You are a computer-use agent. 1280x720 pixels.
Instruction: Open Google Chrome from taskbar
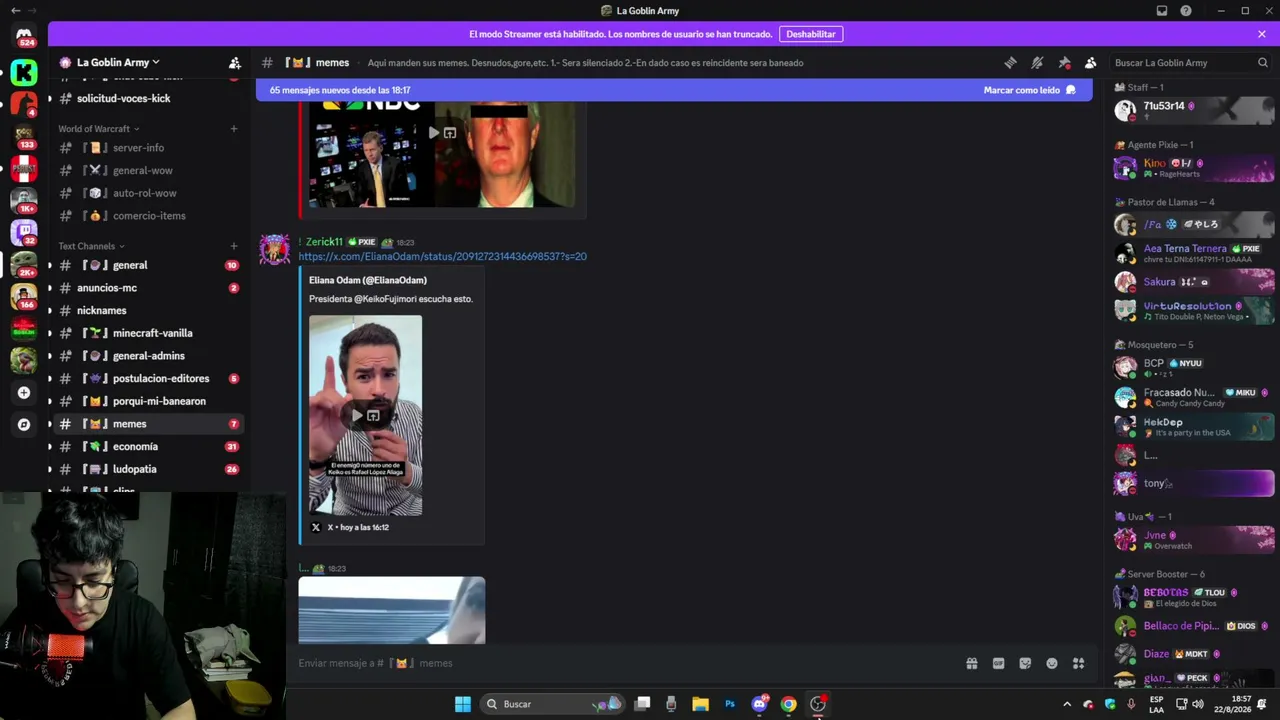789,704
